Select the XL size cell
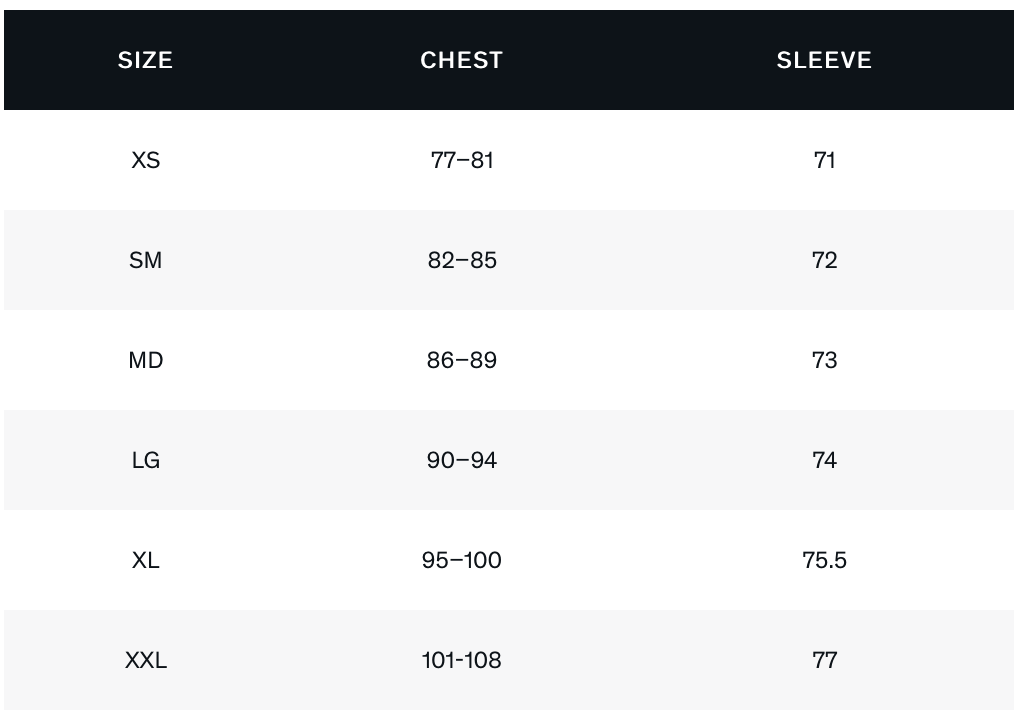Viewport: 1022px width, 720px height. (145, 560)
